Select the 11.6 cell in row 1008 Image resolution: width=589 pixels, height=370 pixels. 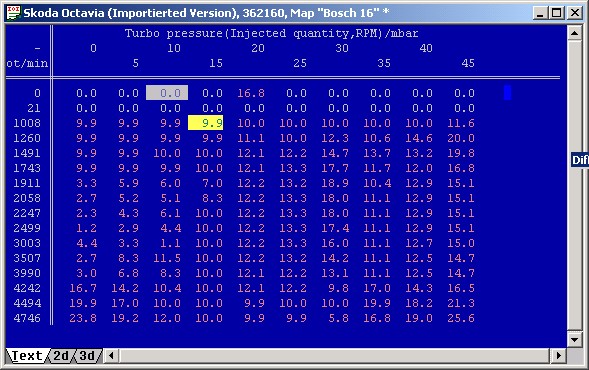(461, 123)
